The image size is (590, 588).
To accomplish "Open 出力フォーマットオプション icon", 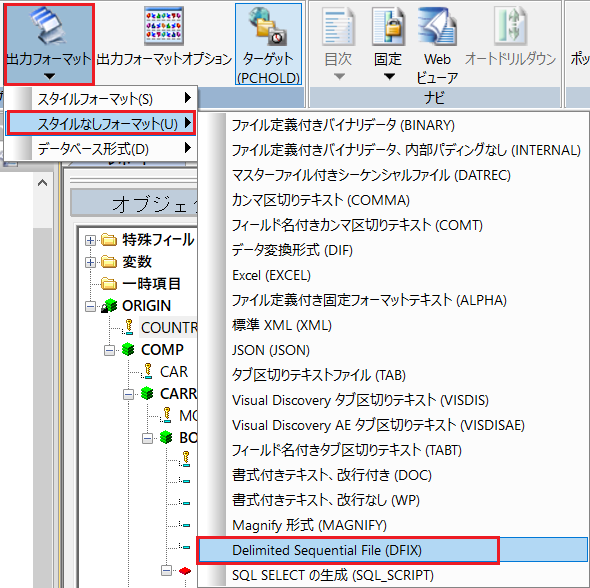I will point(164,26).
